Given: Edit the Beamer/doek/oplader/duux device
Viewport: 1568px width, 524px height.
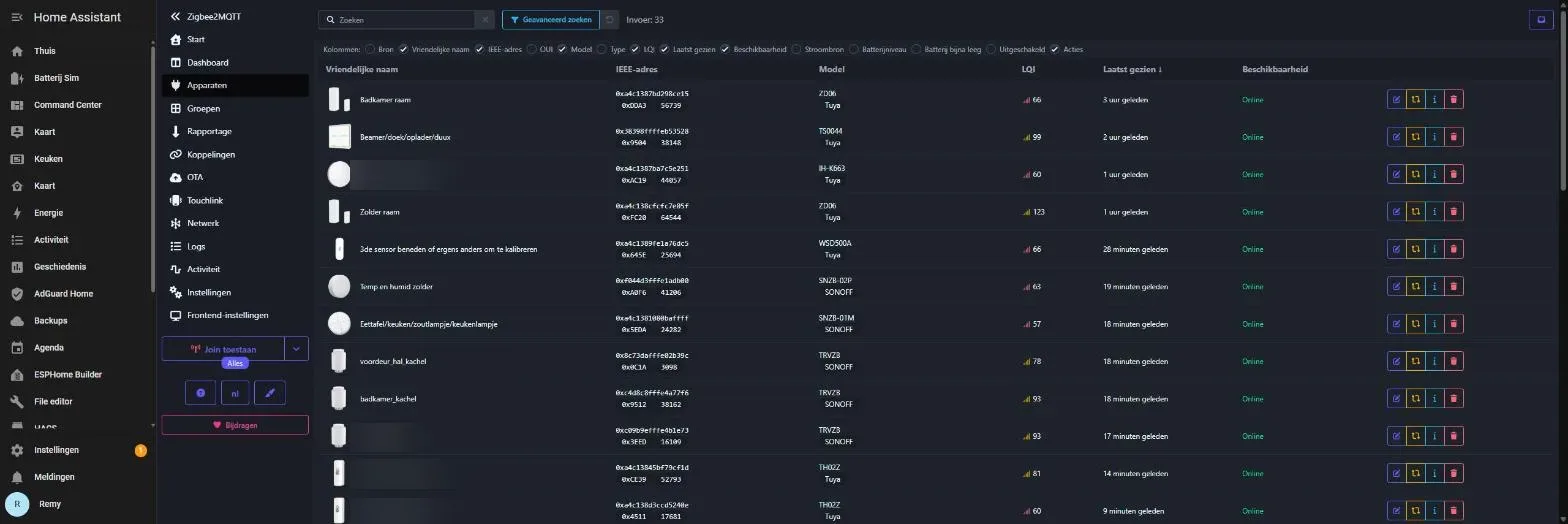Looking at the screenshot, I should click(x=1396, y=137).
